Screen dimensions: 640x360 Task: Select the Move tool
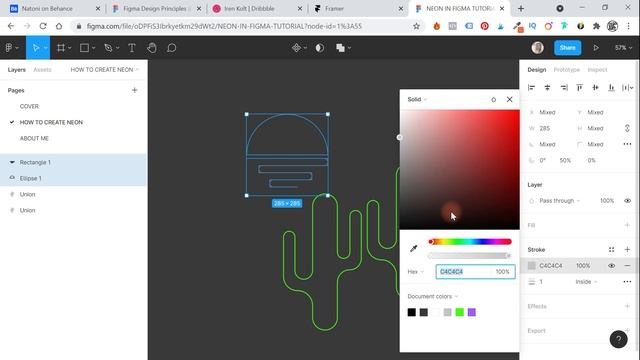point(36,48)
